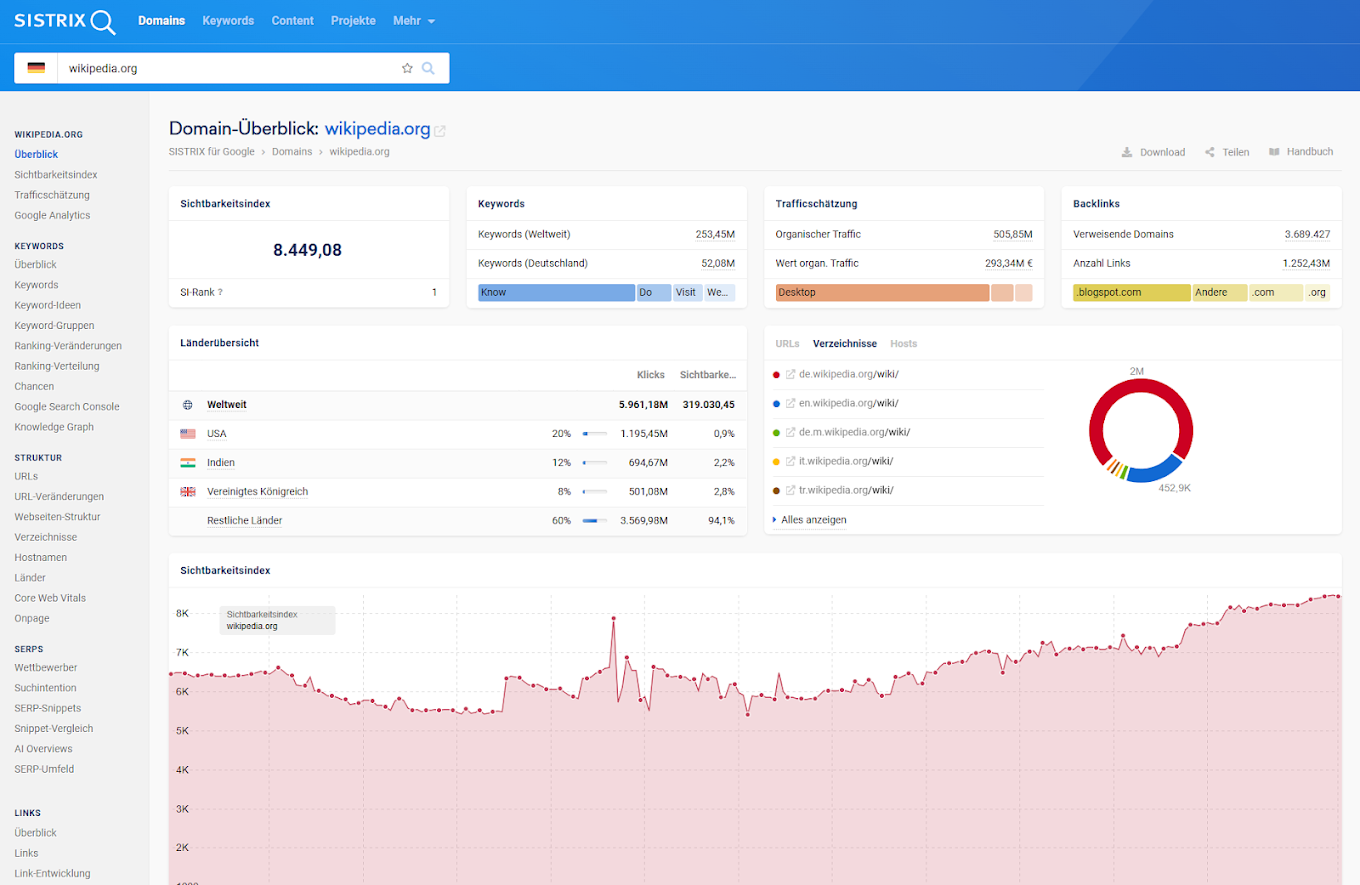1360x885 pixels.
Task: Open external link icon for en.wikipedia.org/wiki/
Action: pyautogui.click(x=790, y=404)
